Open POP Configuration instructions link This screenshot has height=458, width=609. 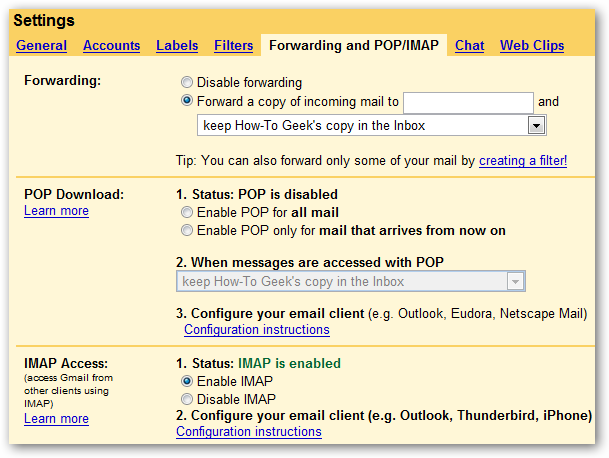pos(257,329)
